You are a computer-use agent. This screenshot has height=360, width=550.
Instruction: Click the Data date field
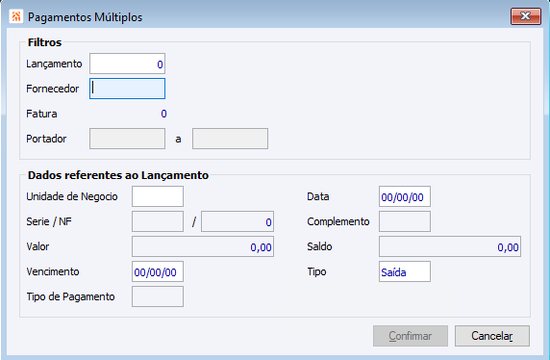[405, 196]
